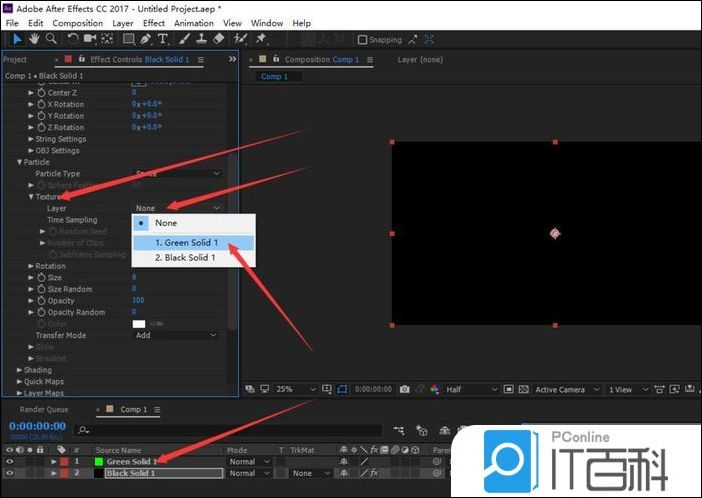Select the Eraser tool

click(x=219, y=39)
